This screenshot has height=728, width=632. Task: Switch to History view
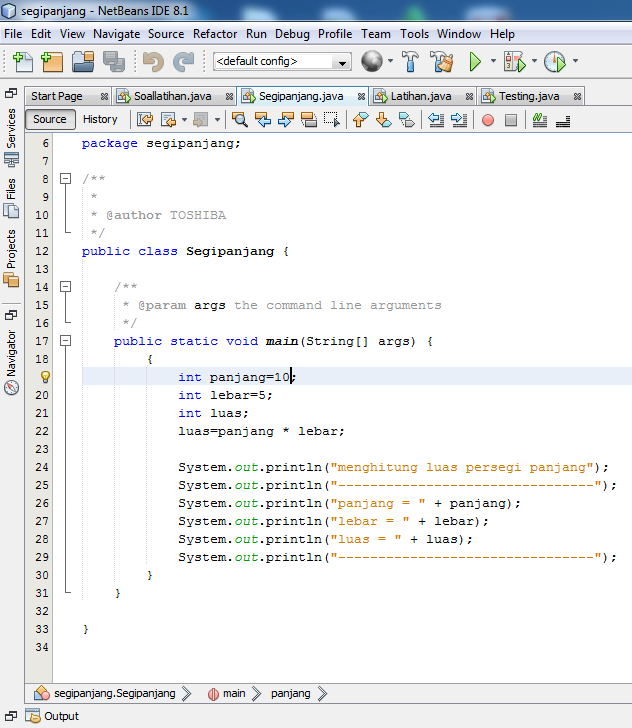[x=100, y=120]
